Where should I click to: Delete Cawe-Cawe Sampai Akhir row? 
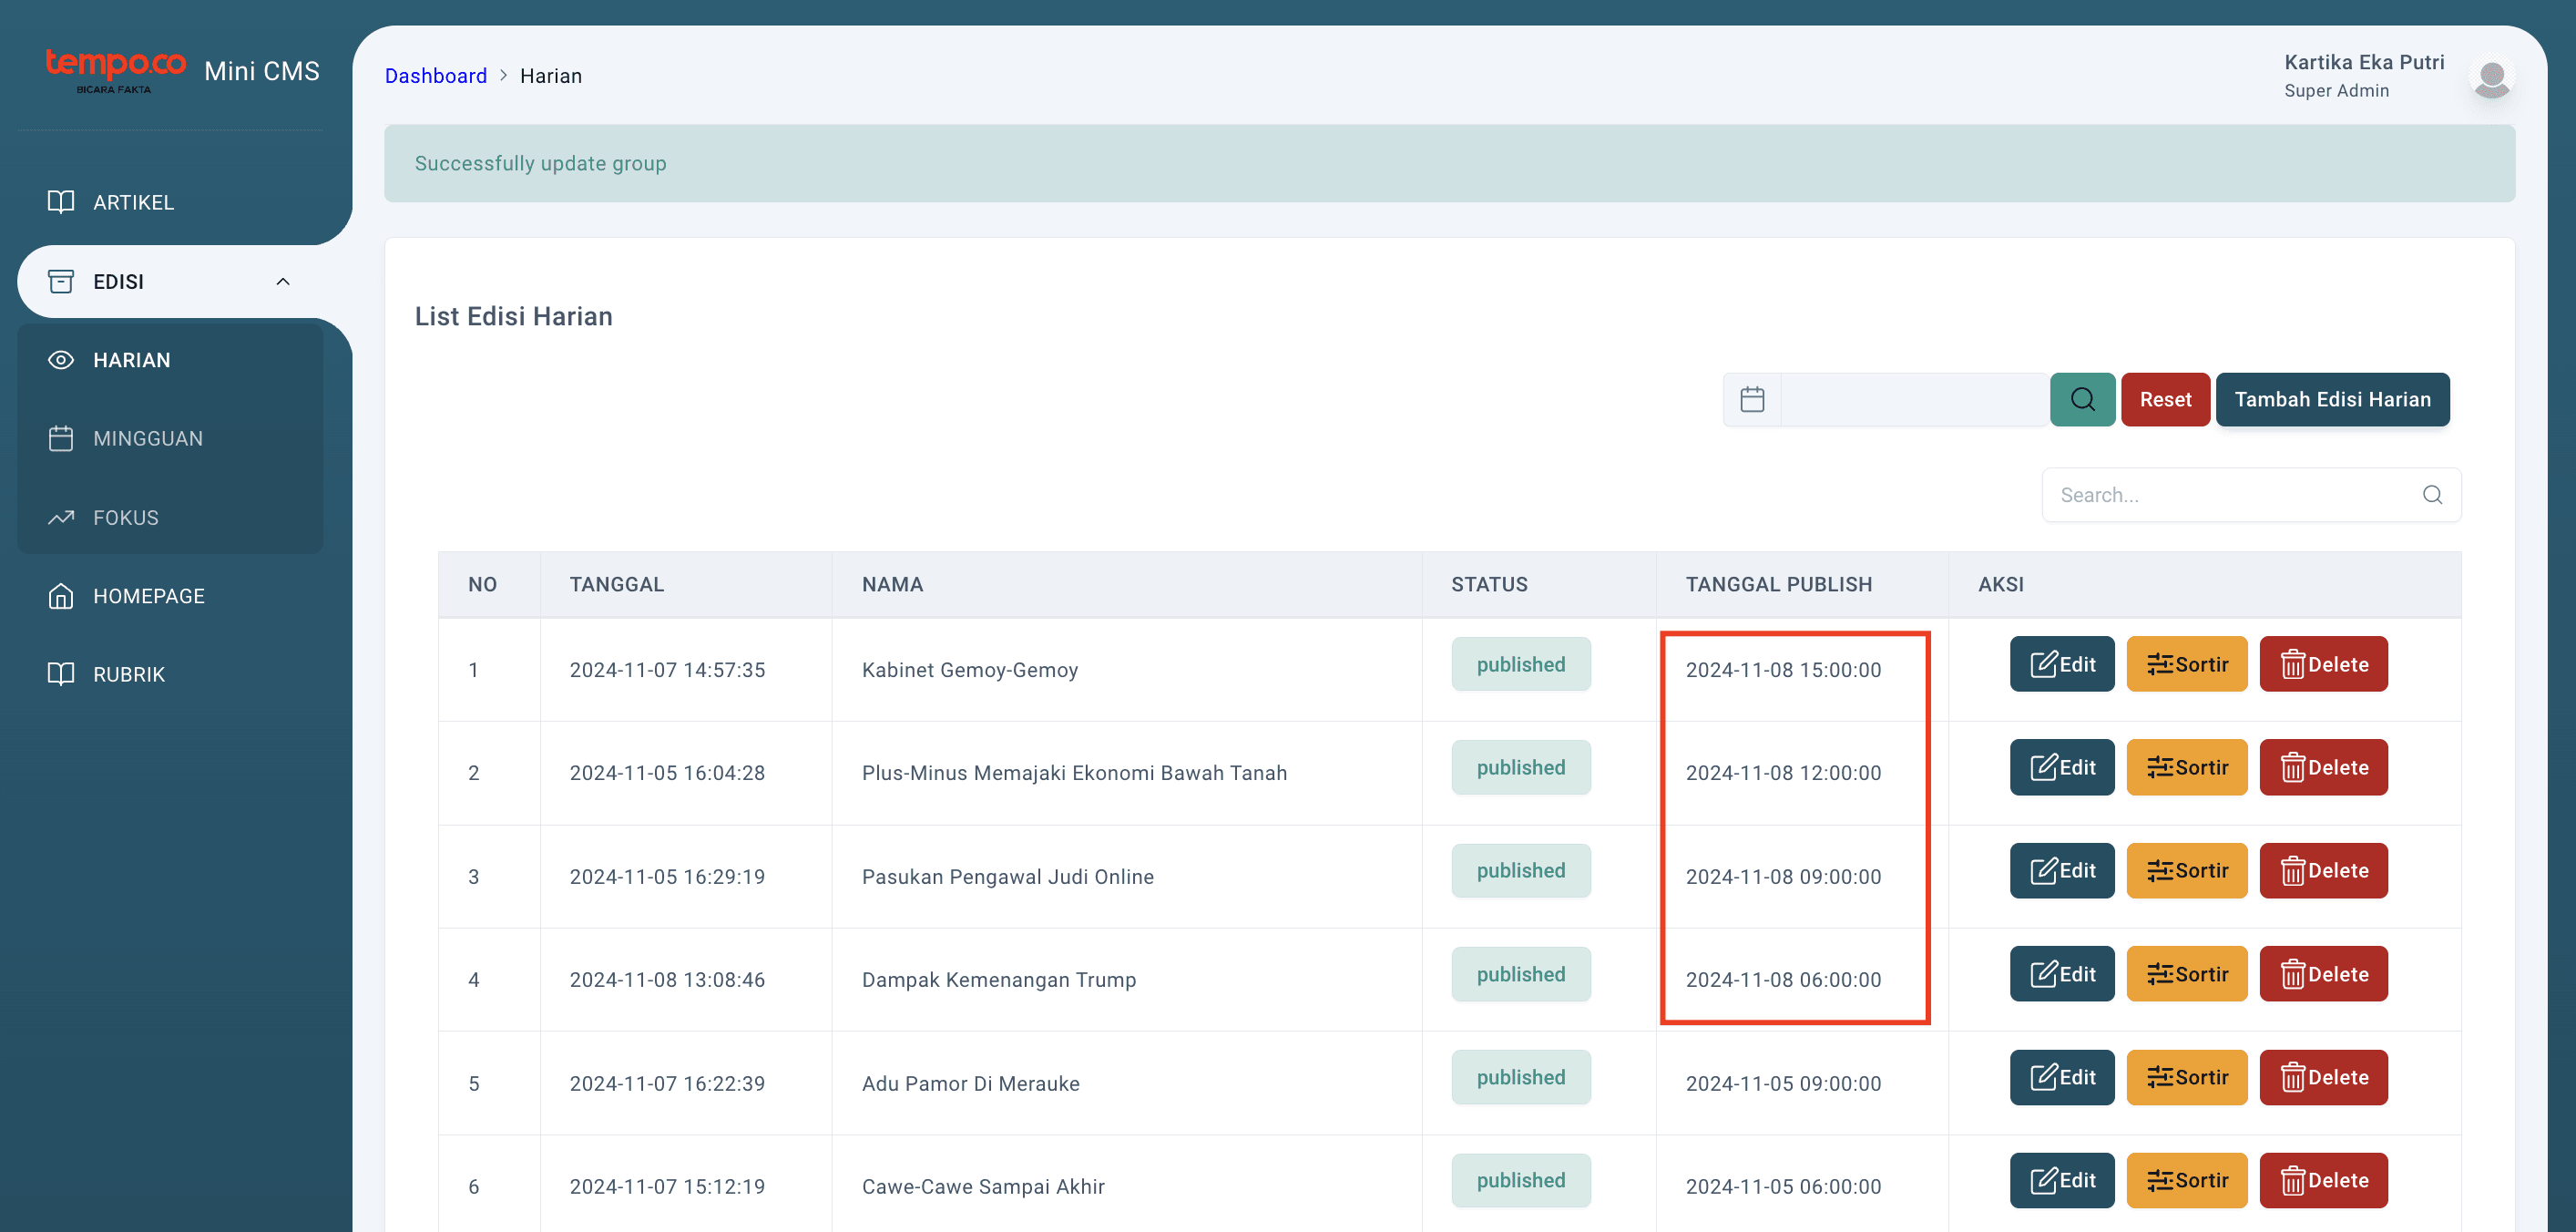pyautogui.click(x=2323, y=1180)
